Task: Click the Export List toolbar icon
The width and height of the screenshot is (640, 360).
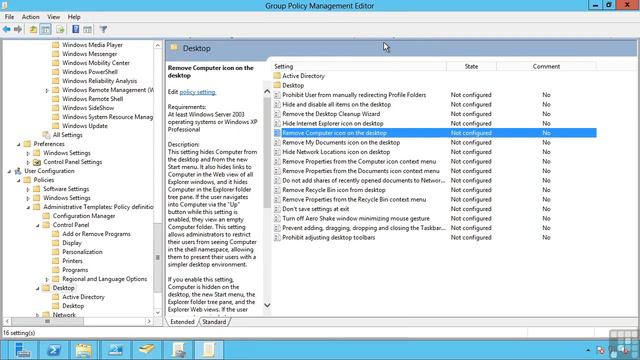Action: click(60, 29)
